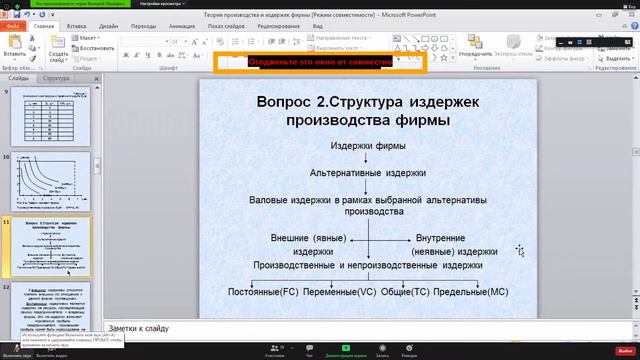Click the Format Painter brush icon
This screenshot has width=640, height=360.
click(32, 58)
